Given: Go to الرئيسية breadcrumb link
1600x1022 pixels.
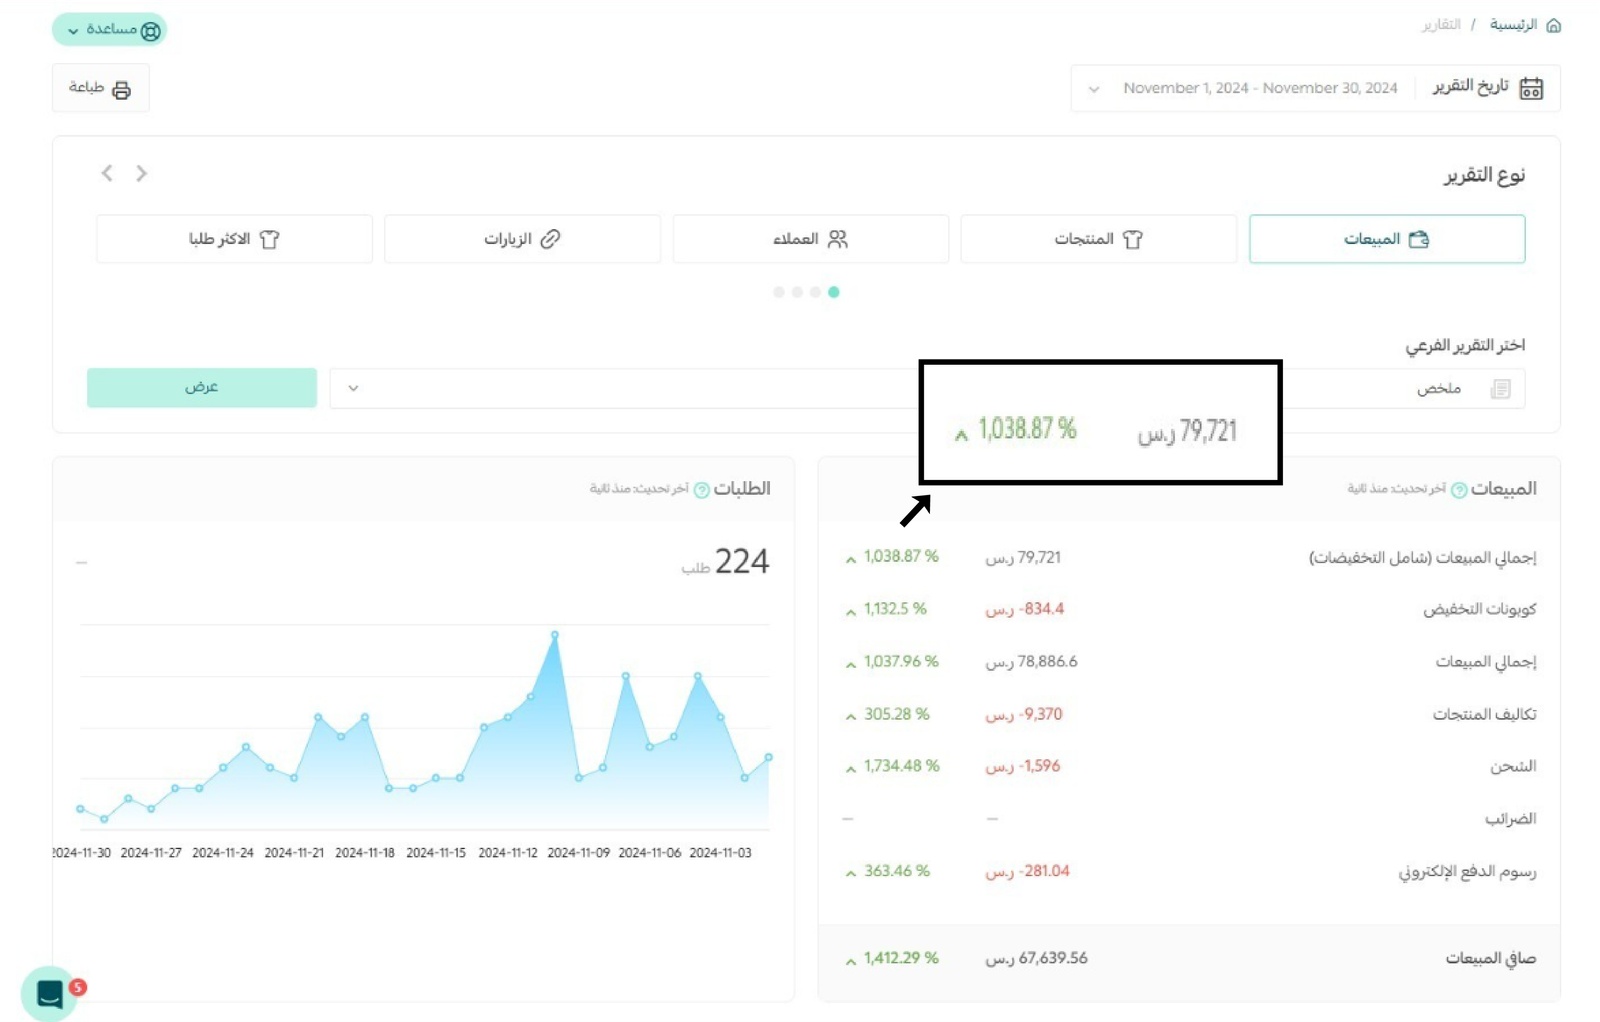Looking at the screenshot, I should (x=1513, y=25).
